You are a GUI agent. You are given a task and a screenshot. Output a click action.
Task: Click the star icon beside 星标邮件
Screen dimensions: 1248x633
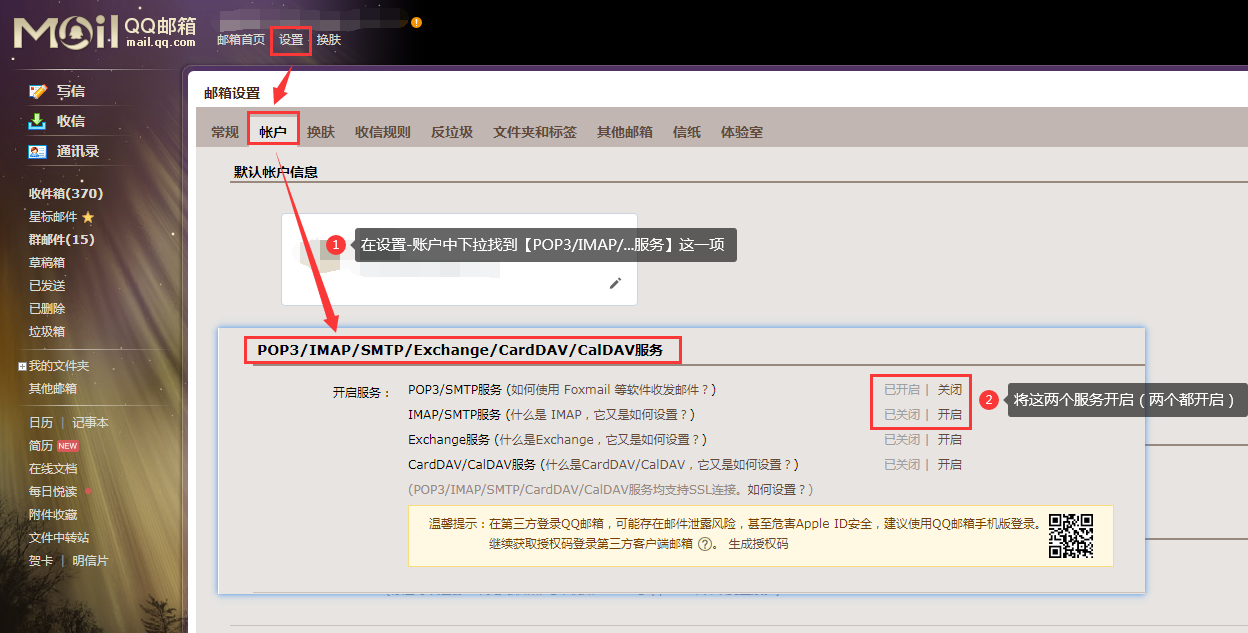click(x=88, y=217)
